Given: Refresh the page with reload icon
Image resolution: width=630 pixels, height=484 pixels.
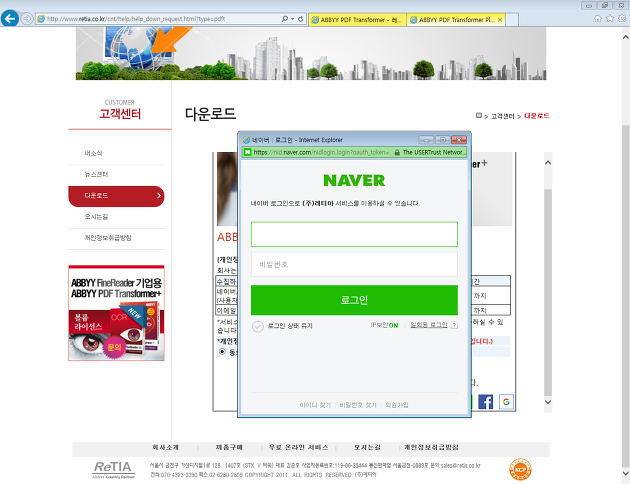Looking at the screenshot, I should click(x=301, y=19).
